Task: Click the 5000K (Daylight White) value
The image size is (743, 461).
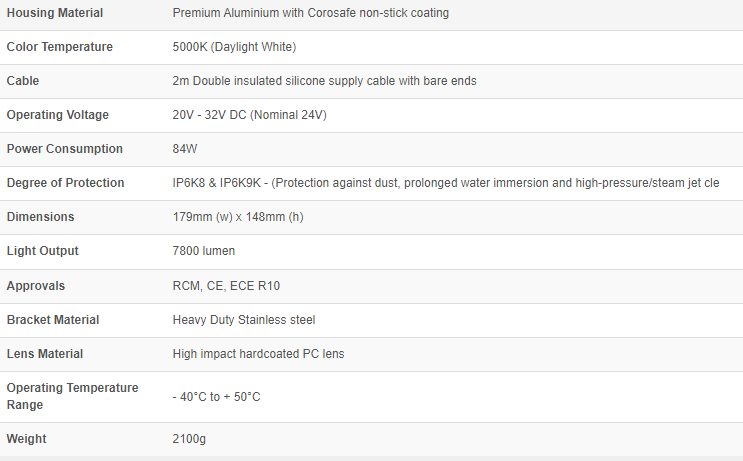Action: (x=234, y=47)
